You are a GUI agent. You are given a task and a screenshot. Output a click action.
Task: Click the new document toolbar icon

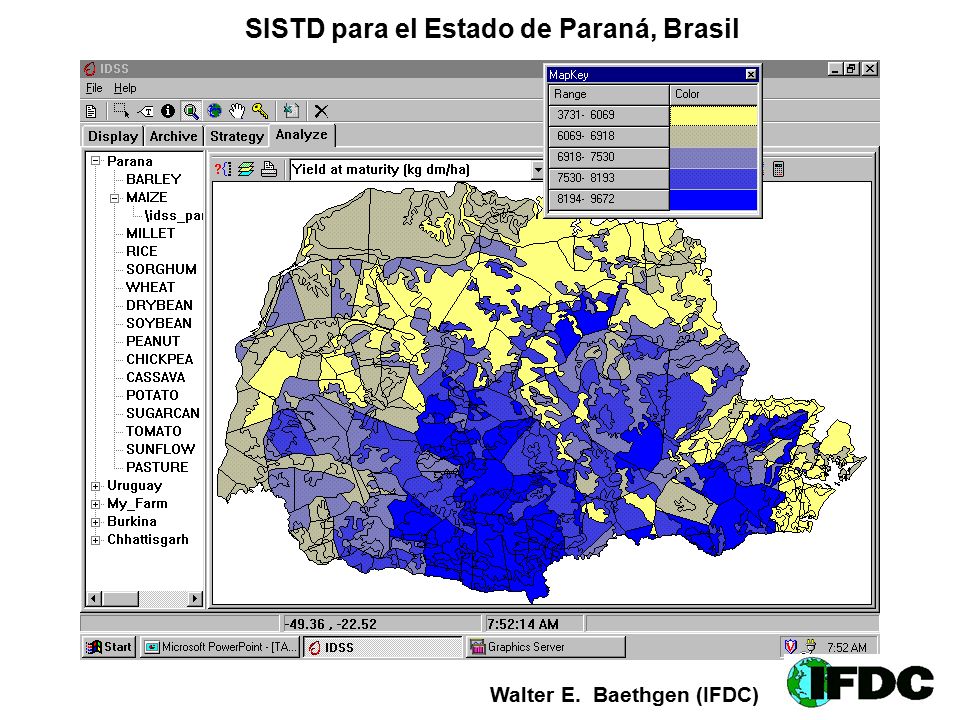click(91, 111)
